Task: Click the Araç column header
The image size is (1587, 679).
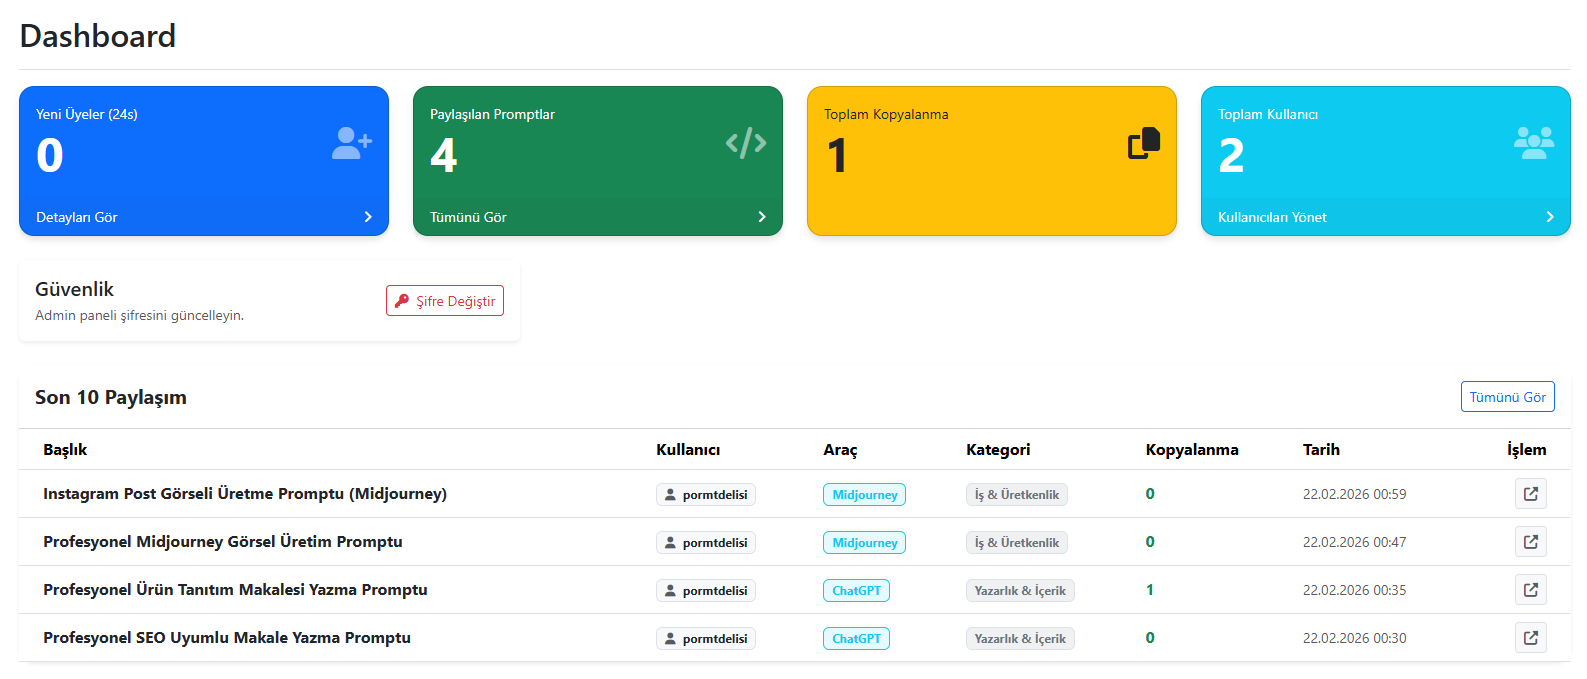Action: 840,450
